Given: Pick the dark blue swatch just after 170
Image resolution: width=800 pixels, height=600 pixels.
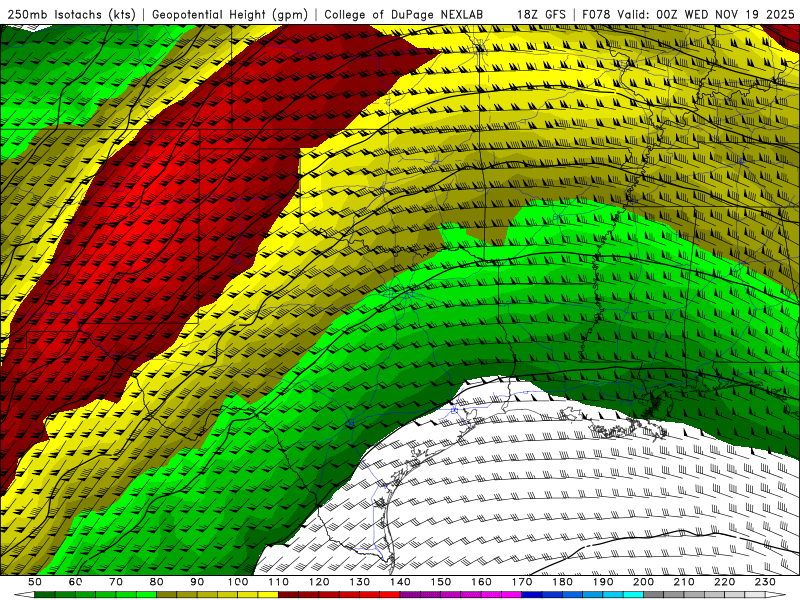Looking at the screenshot, I should coord(532,594).
